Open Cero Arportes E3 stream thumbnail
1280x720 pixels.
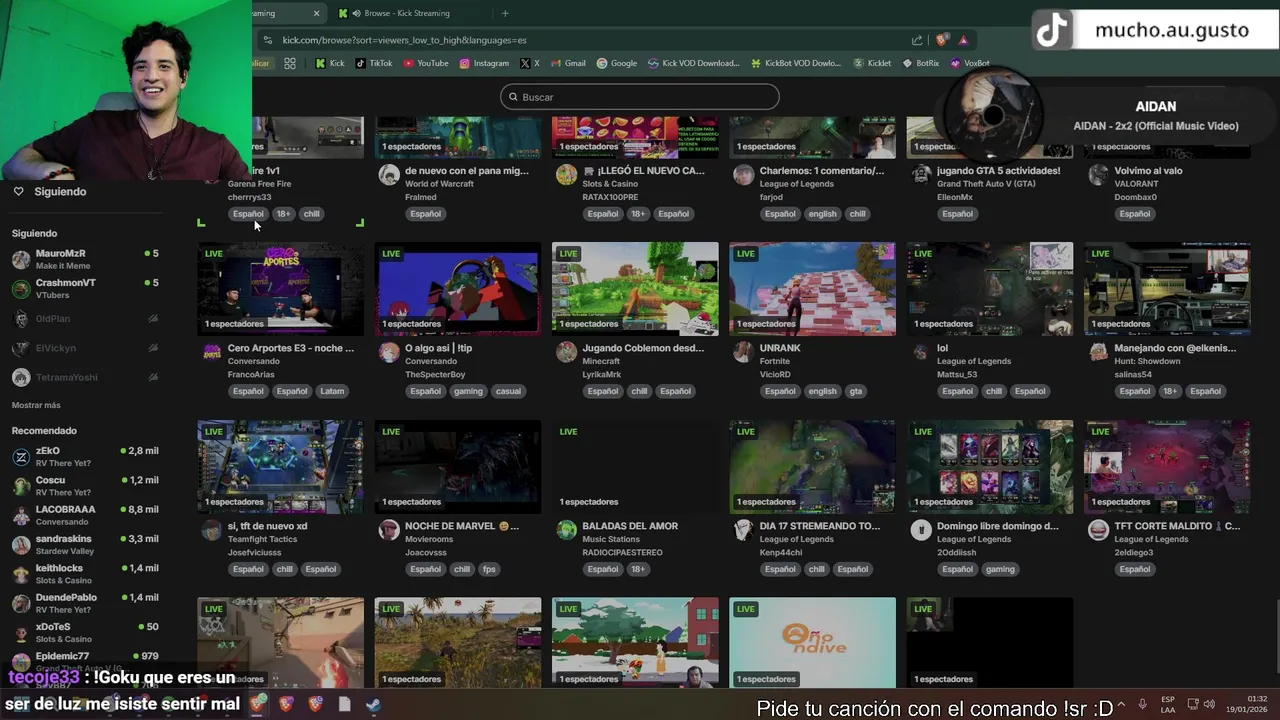tap(280, 288)
